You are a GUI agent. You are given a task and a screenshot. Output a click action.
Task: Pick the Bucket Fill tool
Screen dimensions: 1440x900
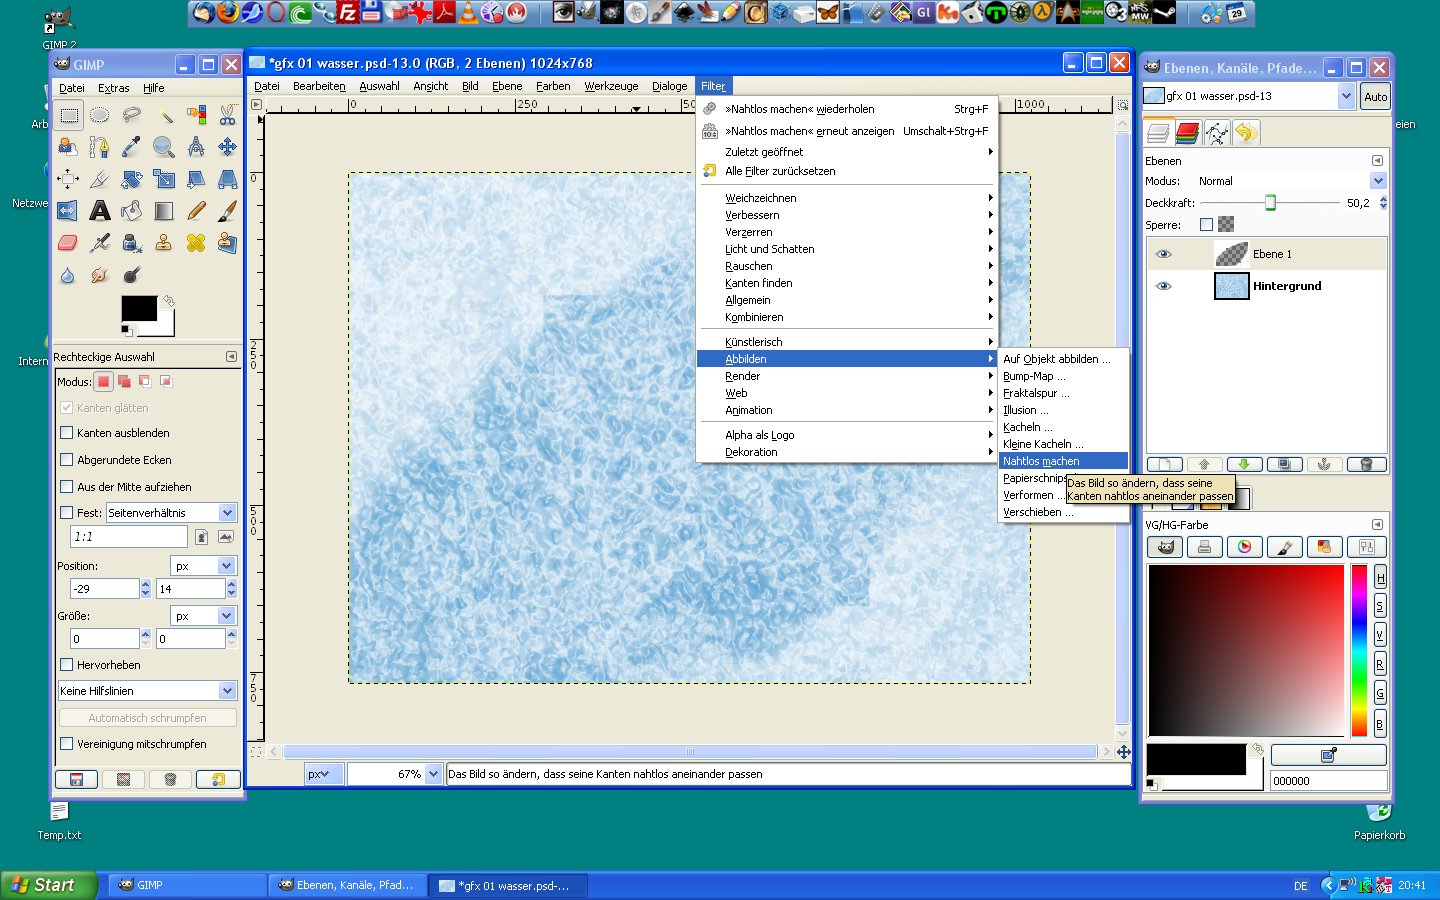(132, 211)
